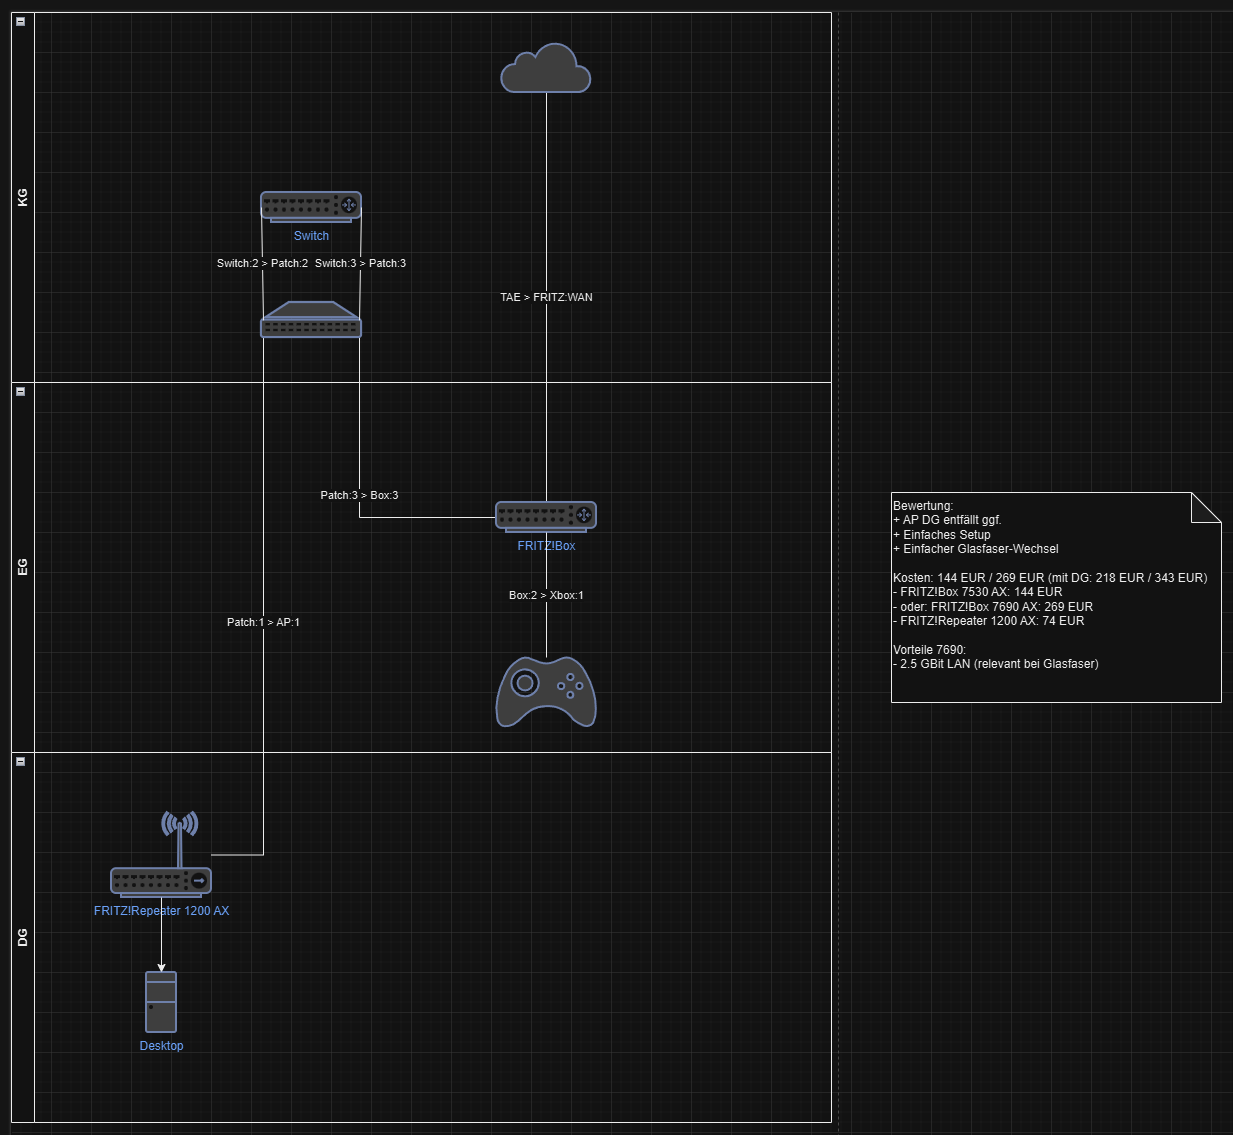The image size is (1233, 1135).
Task: Click the WiFi antenna symbol on the repeater
Action: [179, 825]
